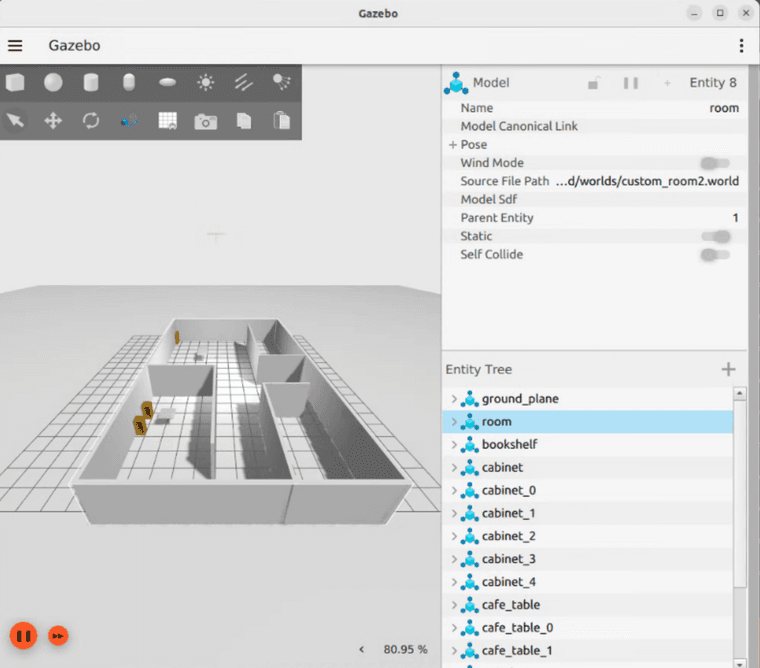Click the Entity Tree plus button
The image size is (760, 668).
tap(728, 369)
